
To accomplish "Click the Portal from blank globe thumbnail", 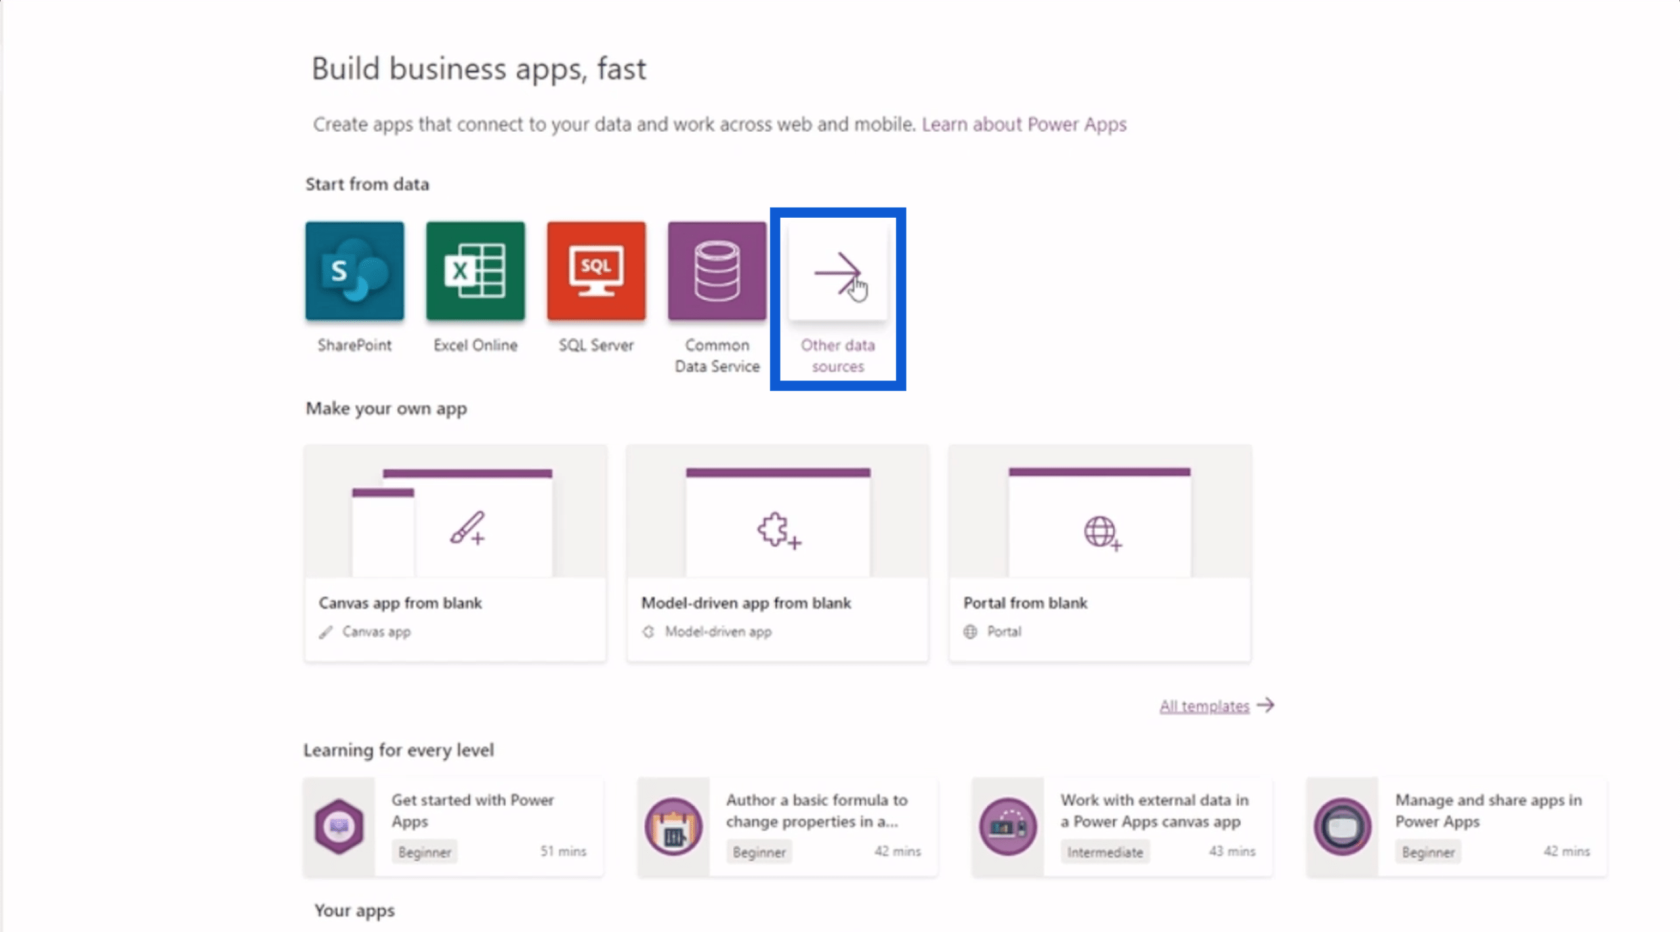I will 1100,530.
